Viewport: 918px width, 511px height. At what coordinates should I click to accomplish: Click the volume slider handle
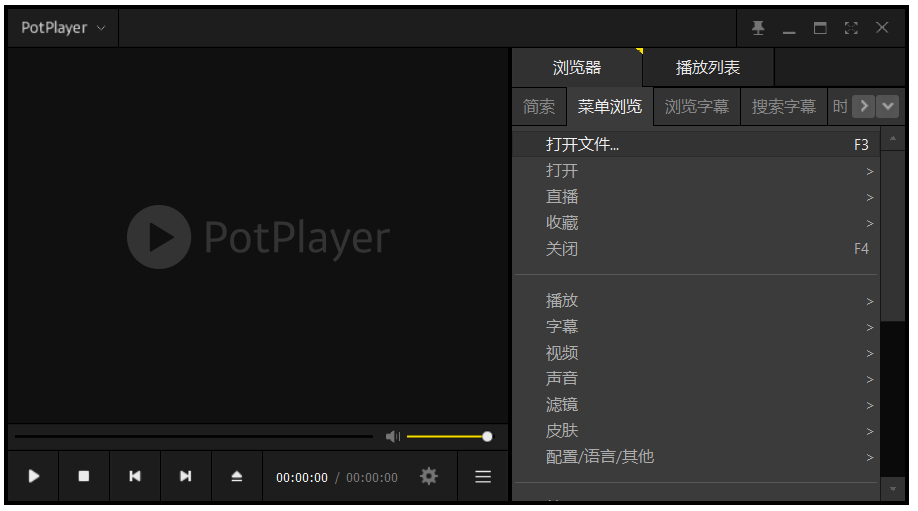(487, 437)
